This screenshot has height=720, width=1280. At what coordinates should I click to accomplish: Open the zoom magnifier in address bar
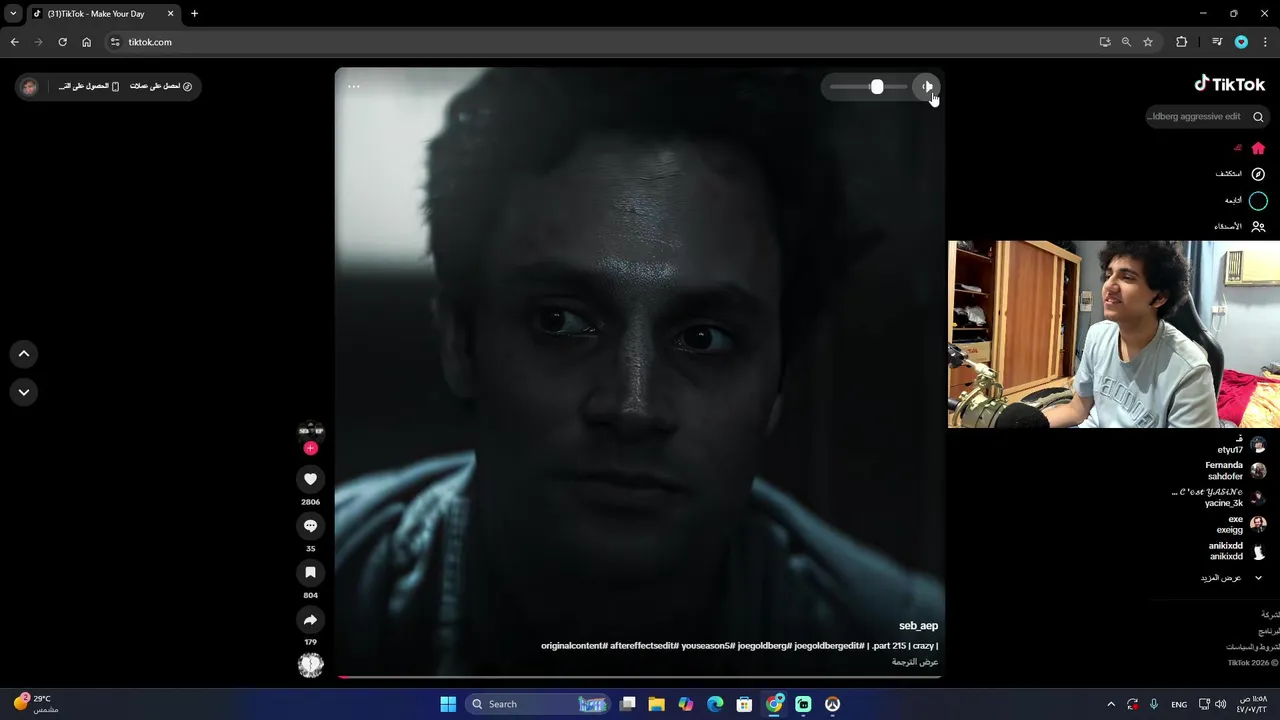(1126, 42)
